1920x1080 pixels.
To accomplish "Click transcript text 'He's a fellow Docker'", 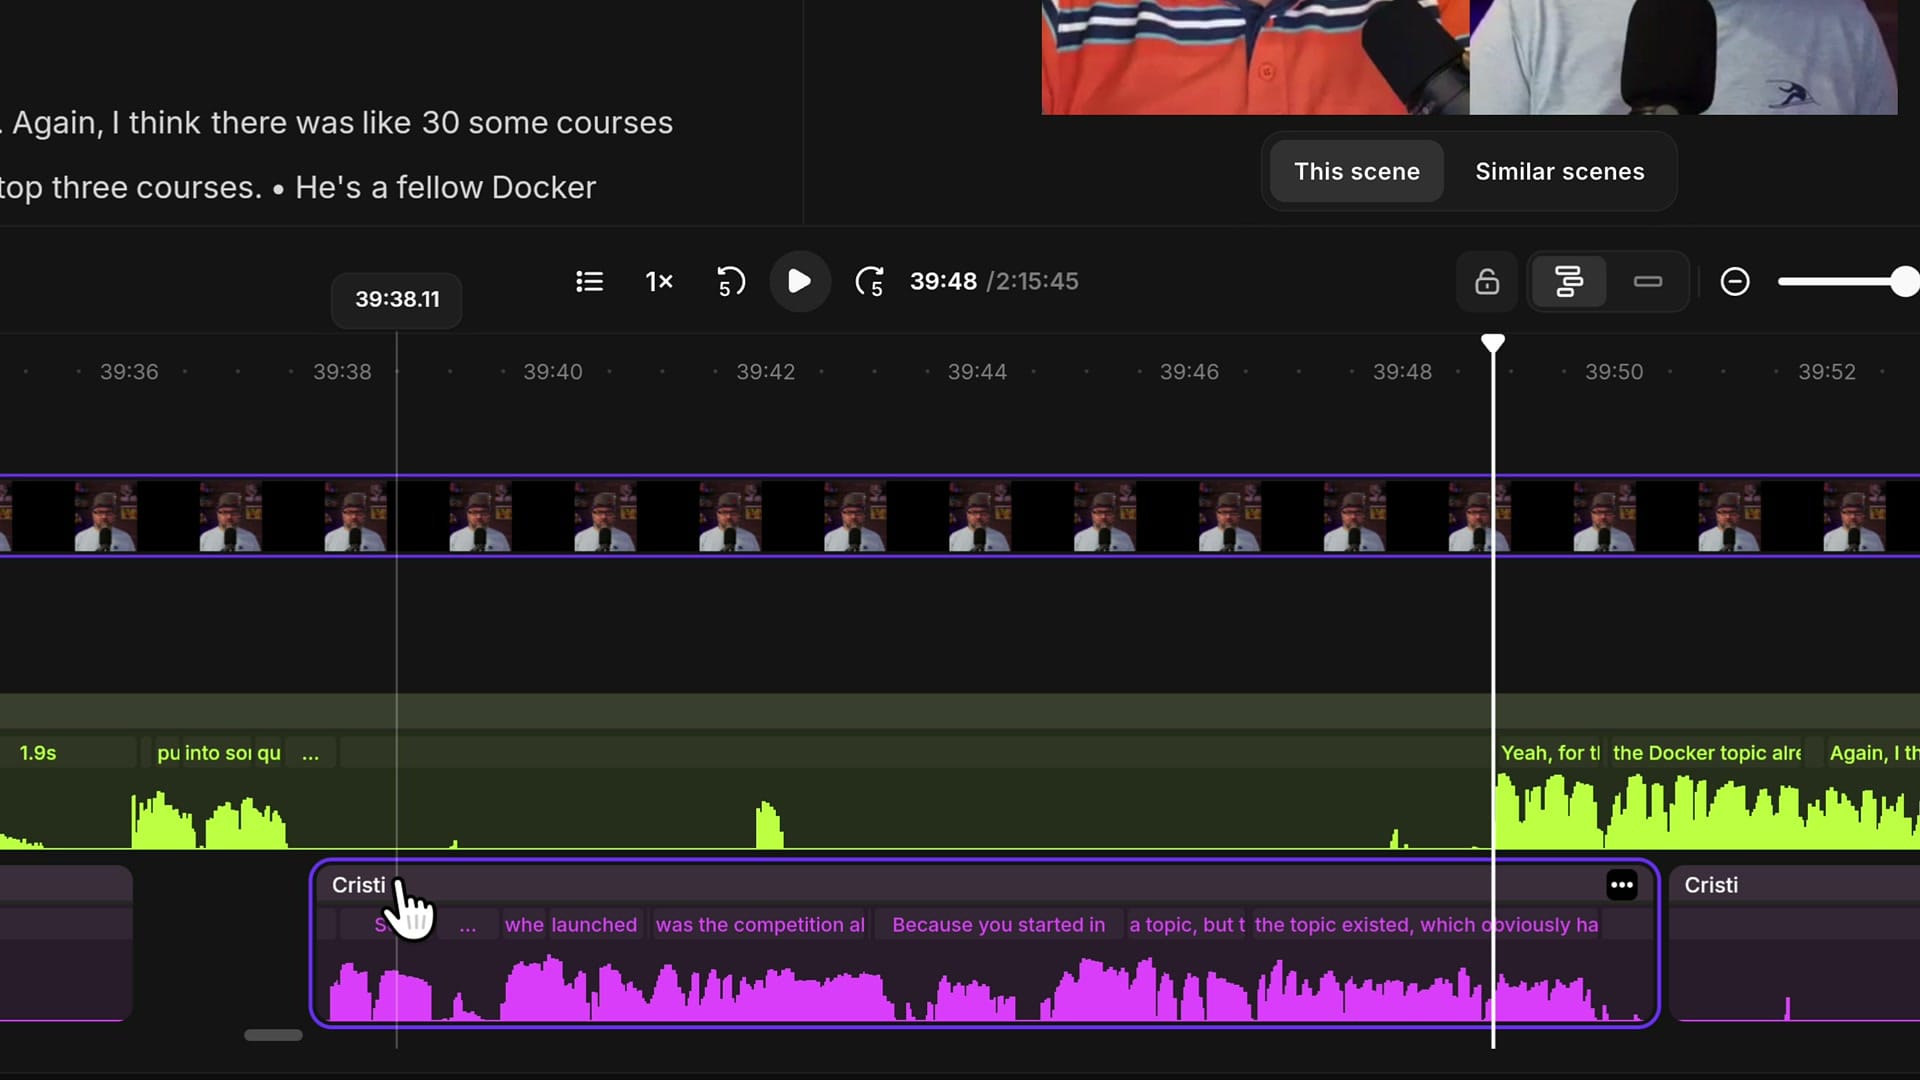I will [445, 188].
